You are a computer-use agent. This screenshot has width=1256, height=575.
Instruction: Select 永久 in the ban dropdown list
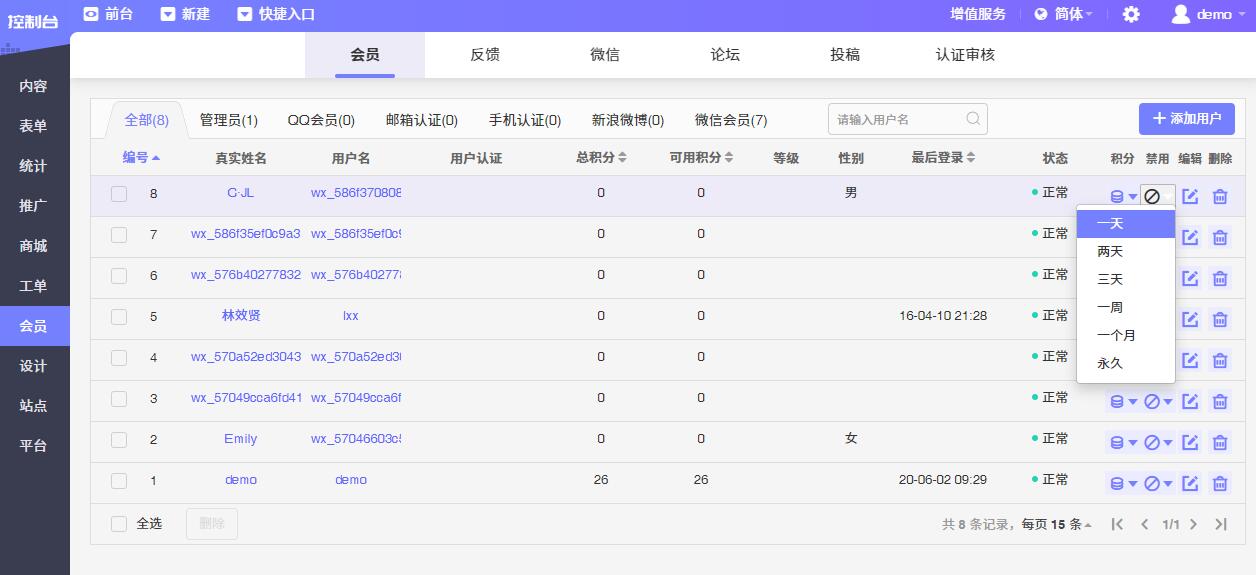(1110, 364)
